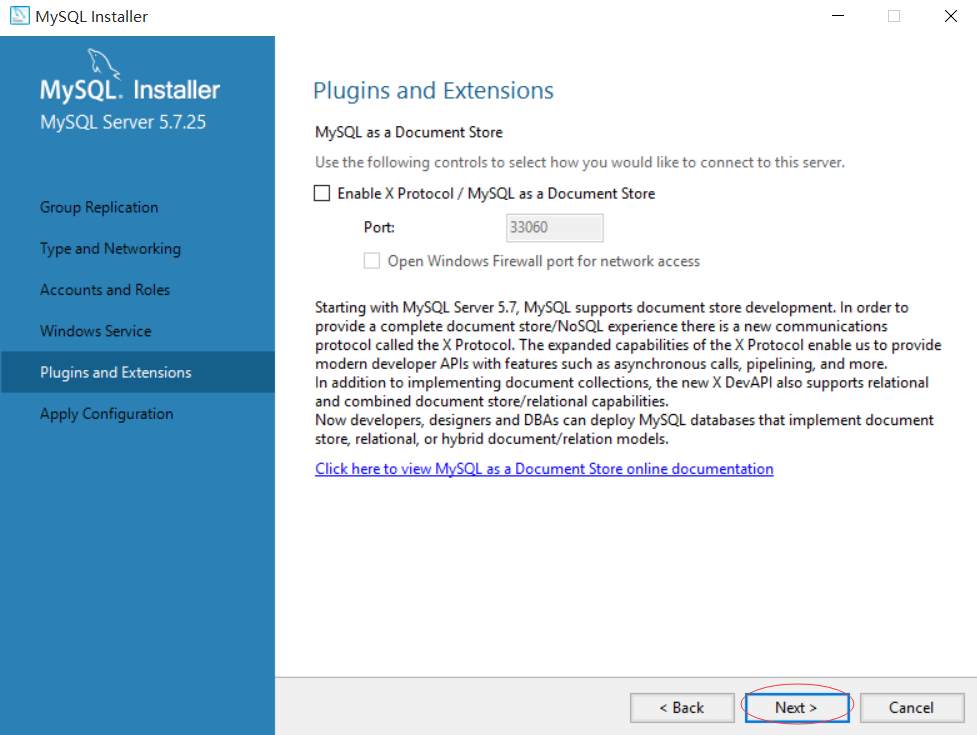Image resolution: width=977 pixels, height=735 pixels.
Task: Click the Port 33060 input field
Action: click(555, 227)
